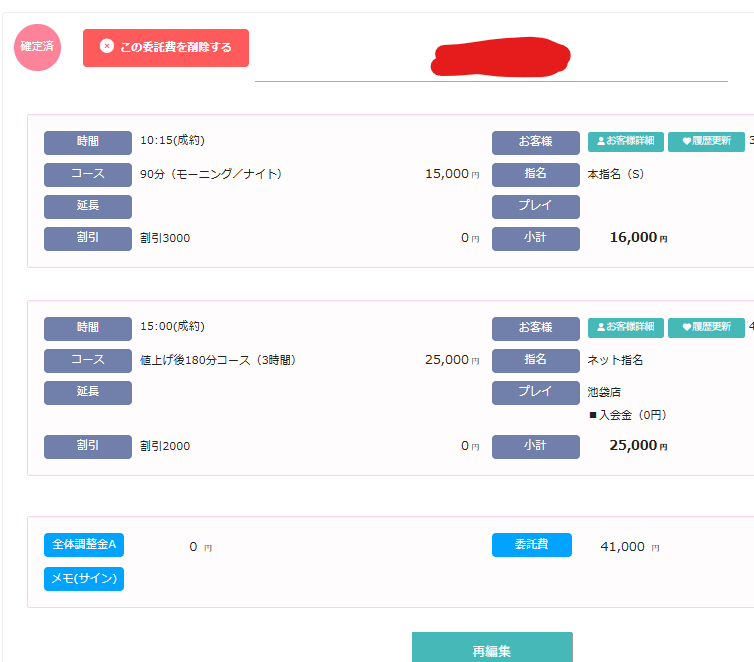Screen dimensions: 754x662
Task: Select the 小計 label showing 16,000円
Action: coord(535,238)
